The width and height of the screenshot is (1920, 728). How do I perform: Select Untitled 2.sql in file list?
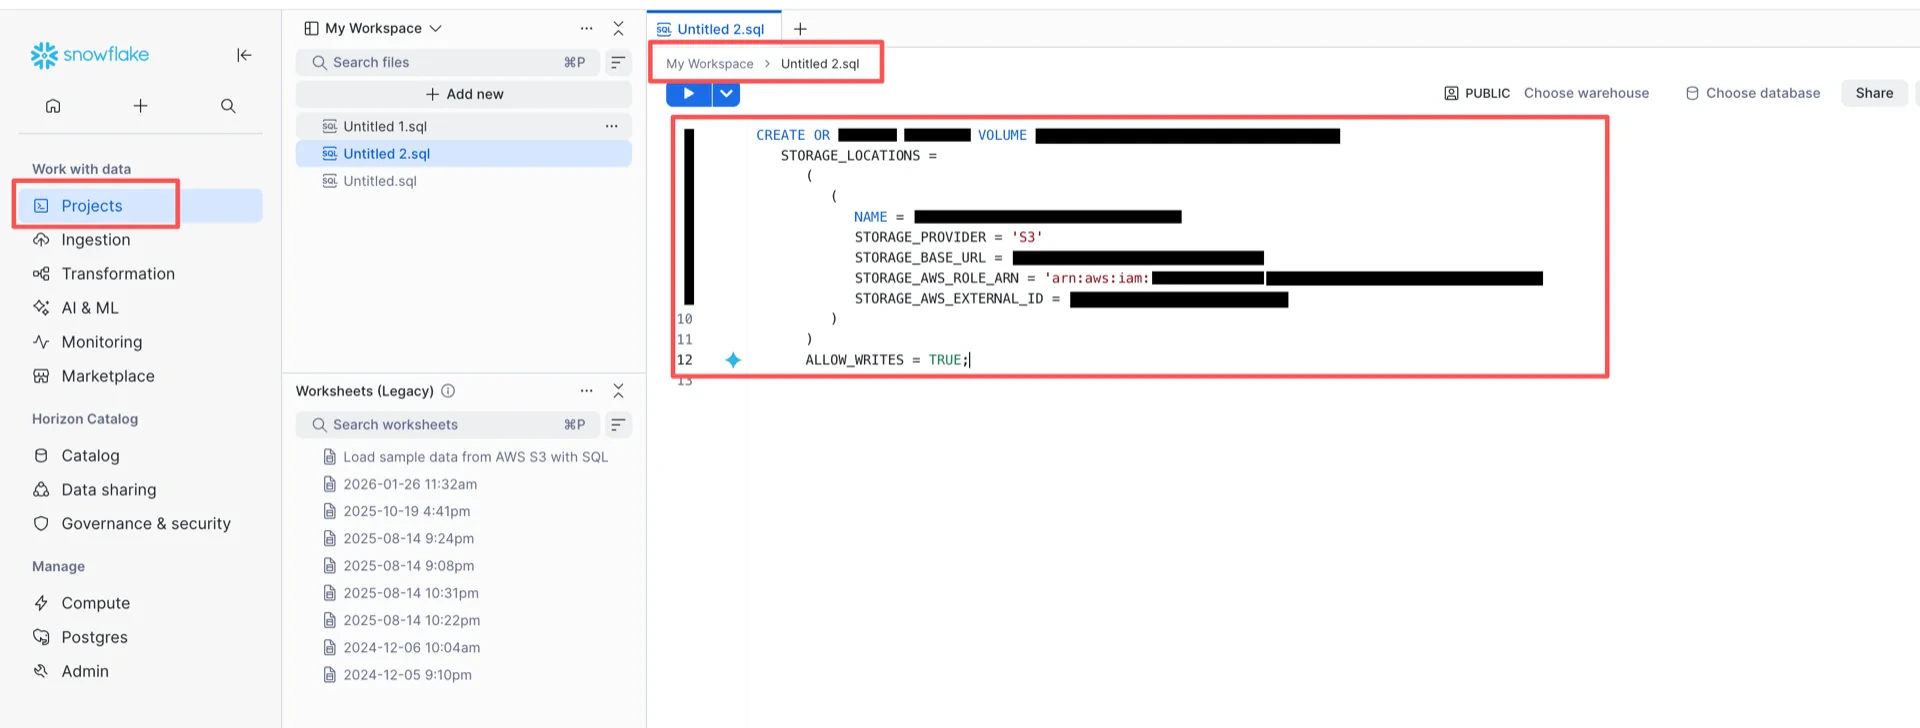click(464, 154)
